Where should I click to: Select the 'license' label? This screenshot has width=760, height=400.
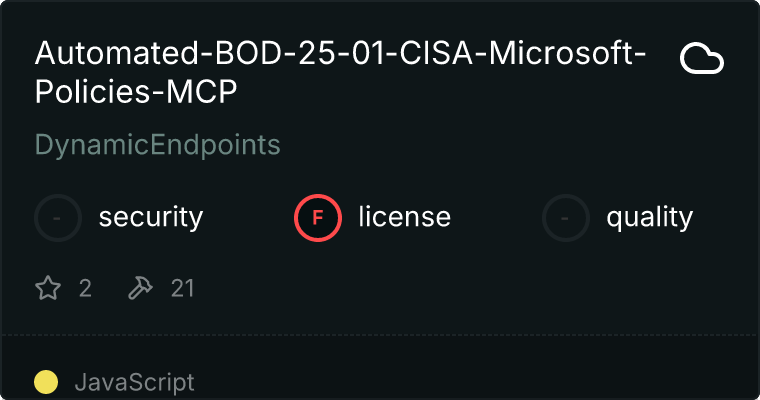pyautogui.click(x=404, y=217)
